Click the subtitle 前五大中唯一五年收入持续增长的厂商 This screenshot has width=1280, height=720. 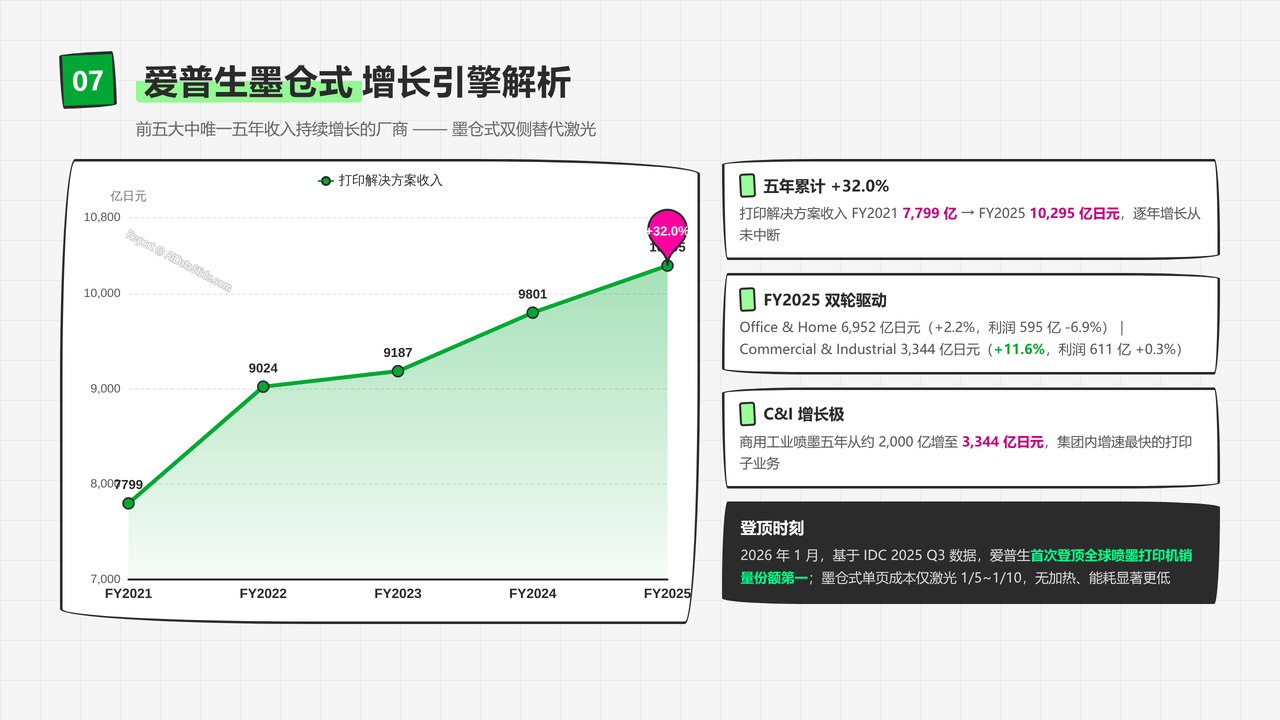pyautogui.click(x=270, y=129)
